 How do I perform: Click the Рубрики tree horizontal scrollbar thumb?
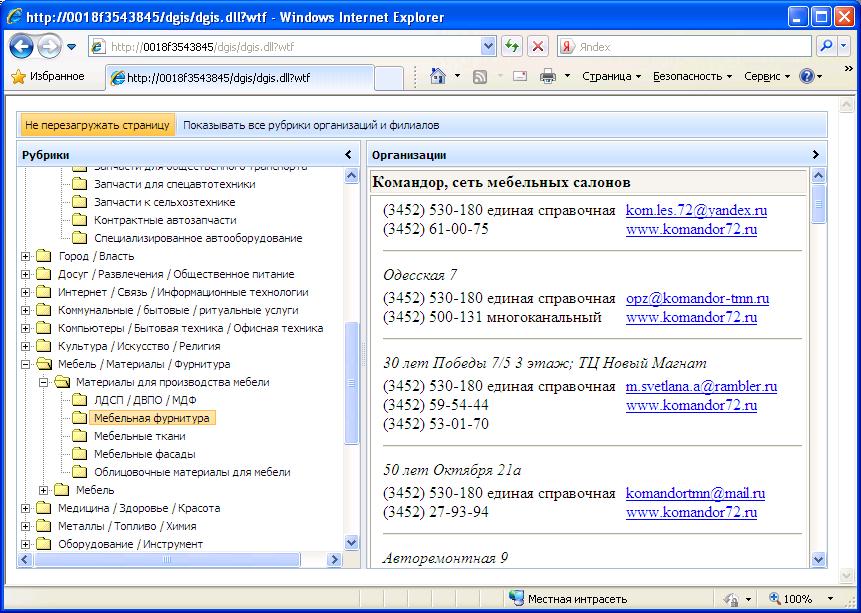tap(167, 560)
